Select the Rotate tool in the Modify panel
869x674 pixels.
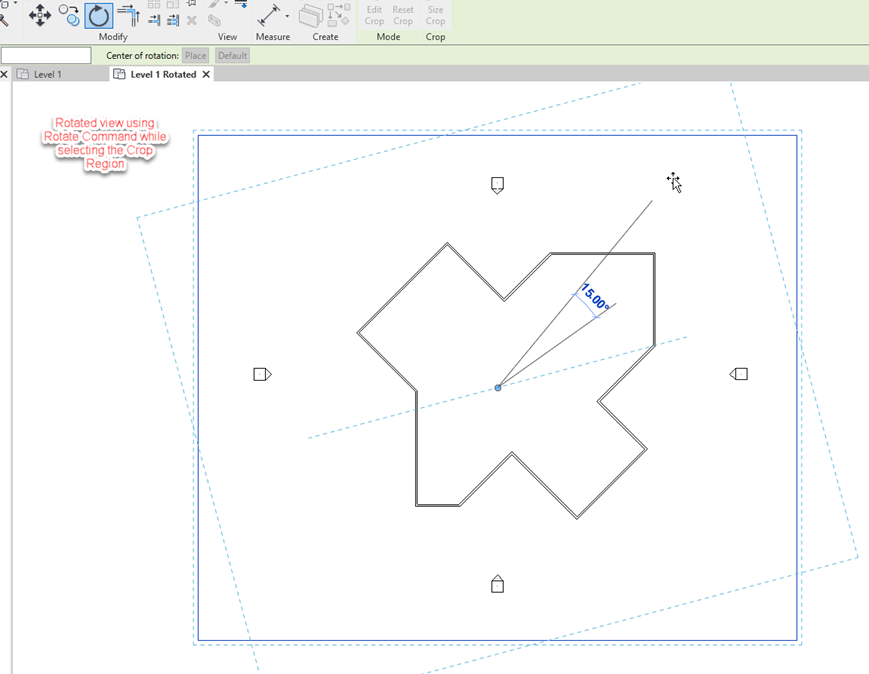coord(97,15)
